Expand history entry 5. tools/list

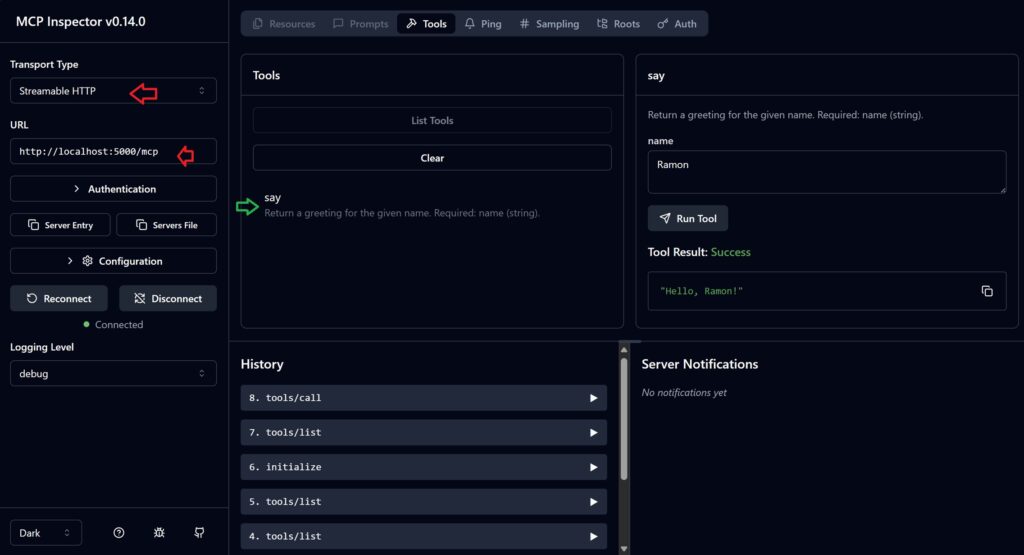[x=423, y=501]
